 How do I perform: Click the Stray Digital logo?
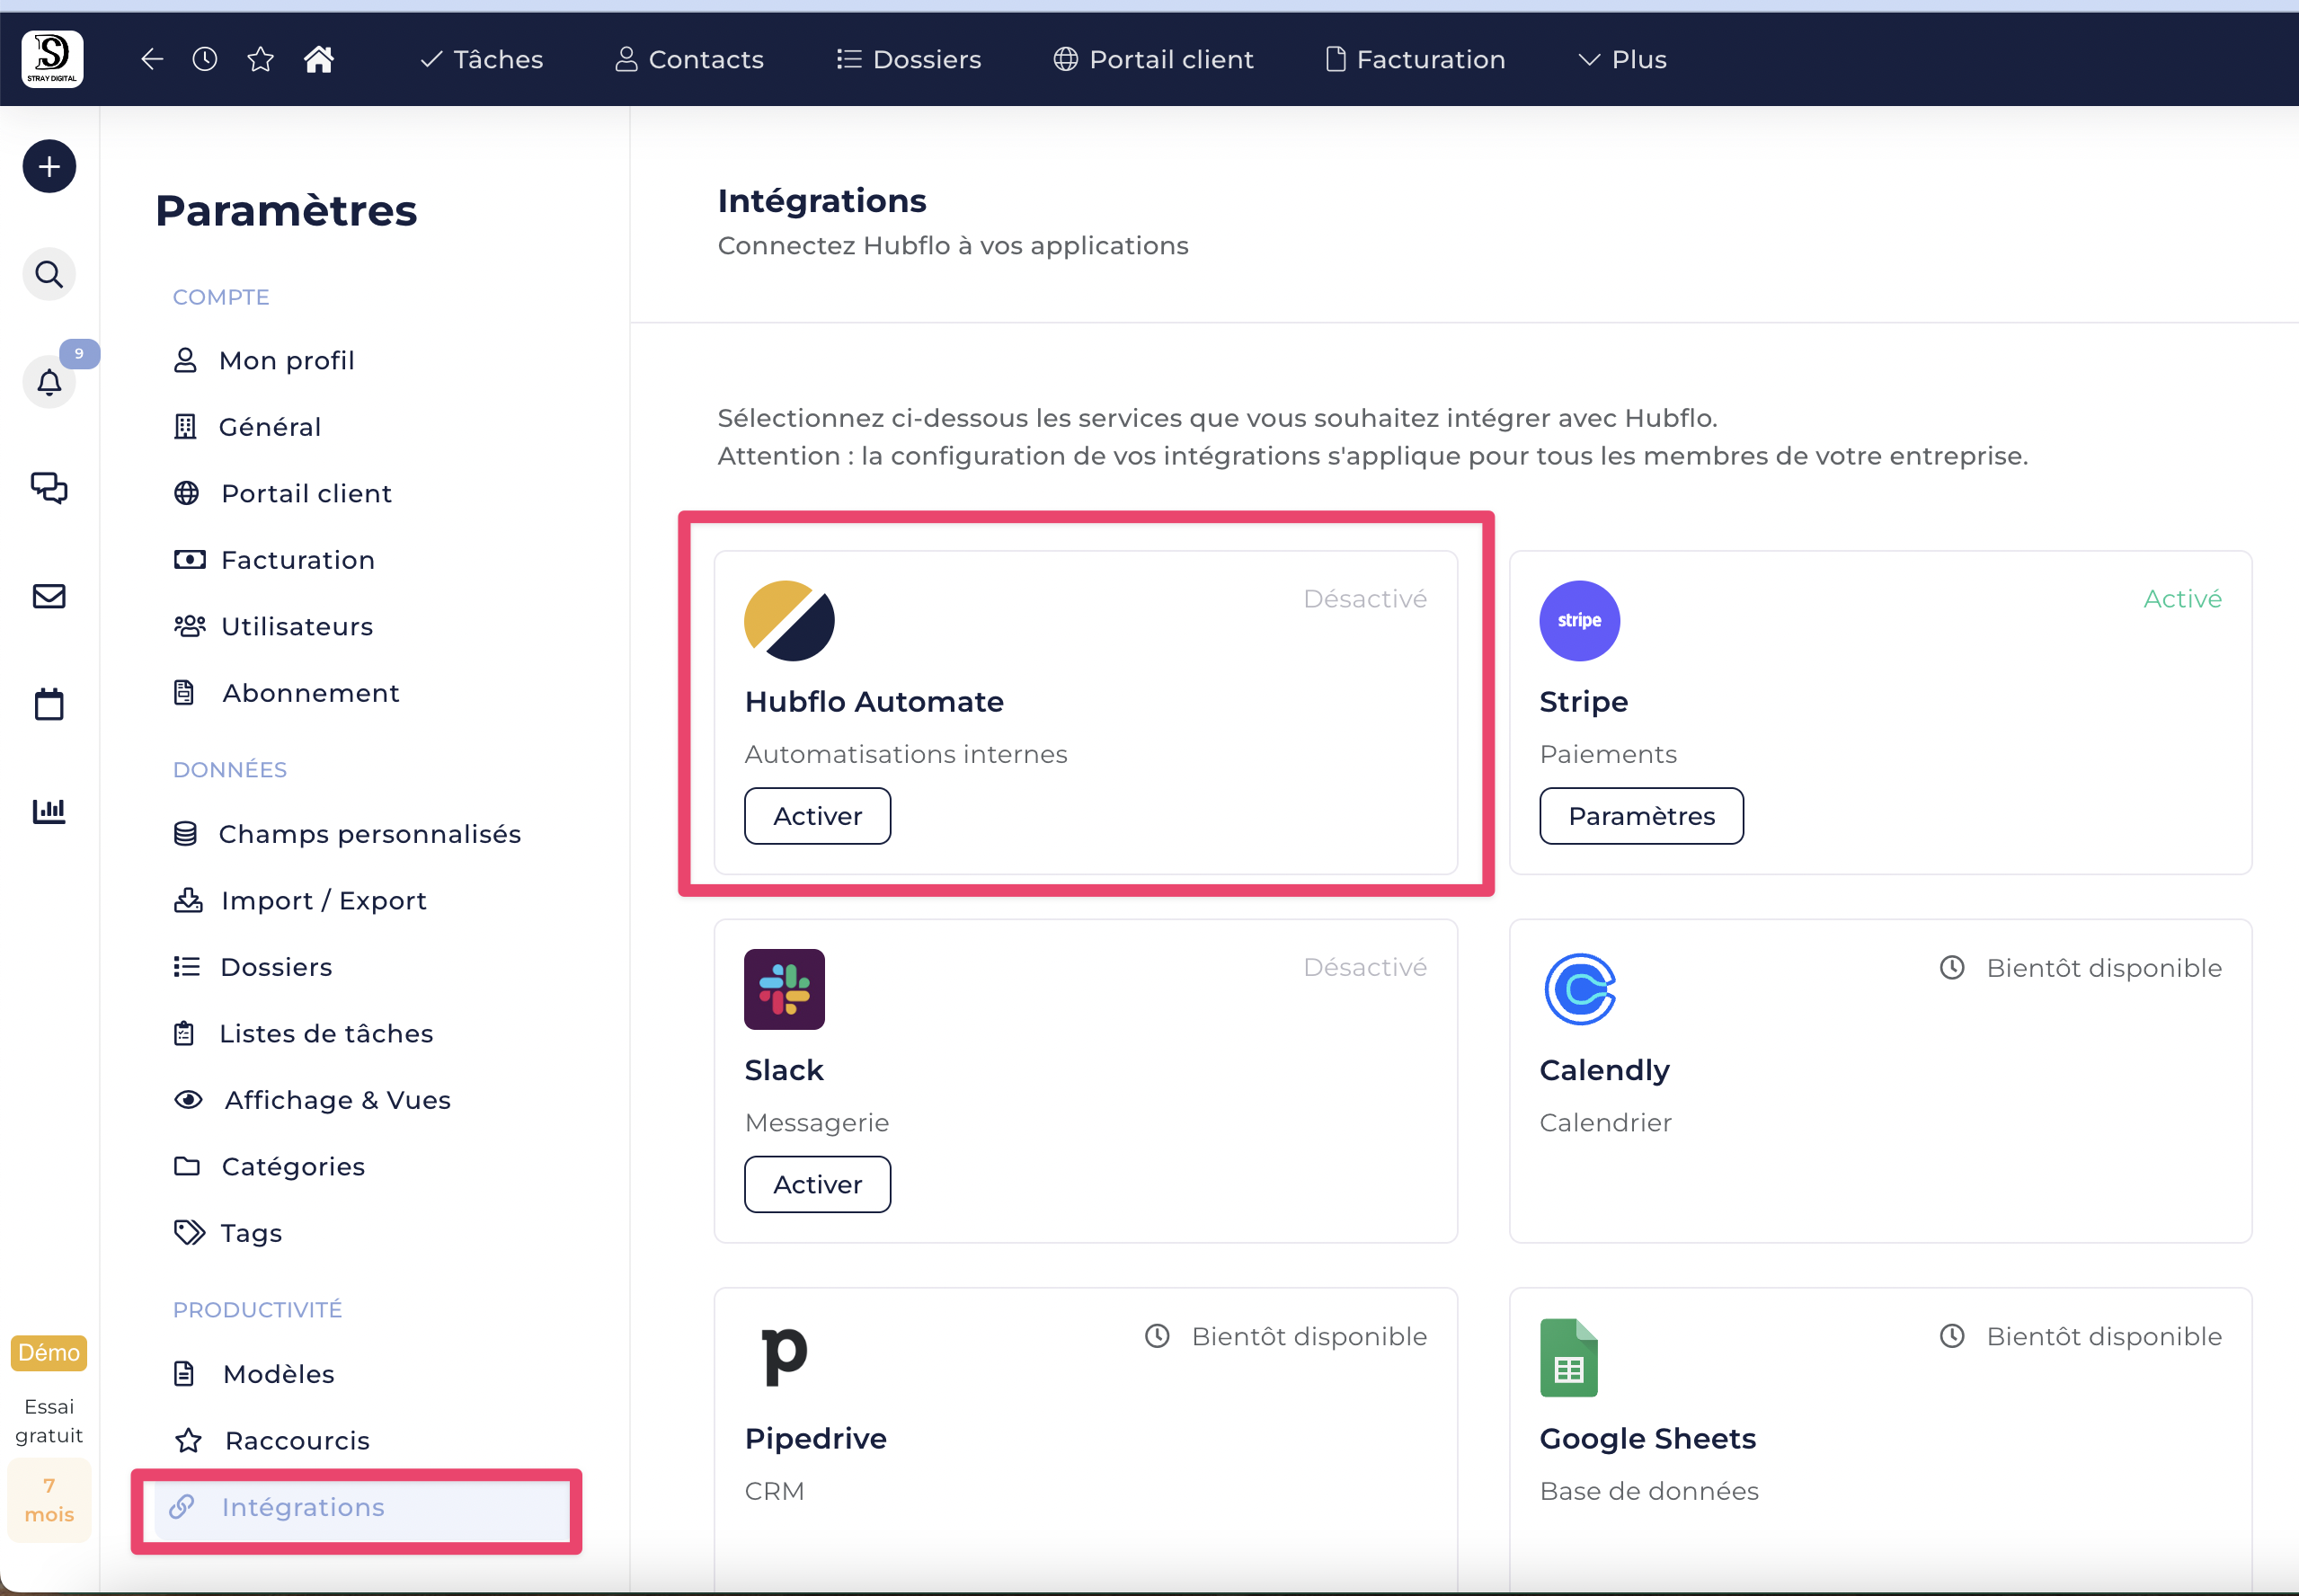[52, 59]
